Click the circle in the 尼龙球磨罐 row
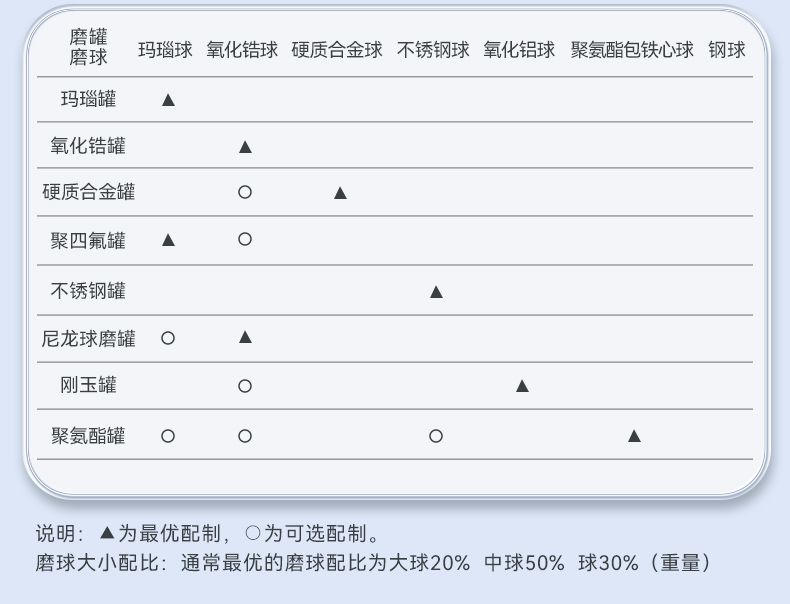Viewport: 790px width, 604px height. pyautogui.click(x=168, y=338)
